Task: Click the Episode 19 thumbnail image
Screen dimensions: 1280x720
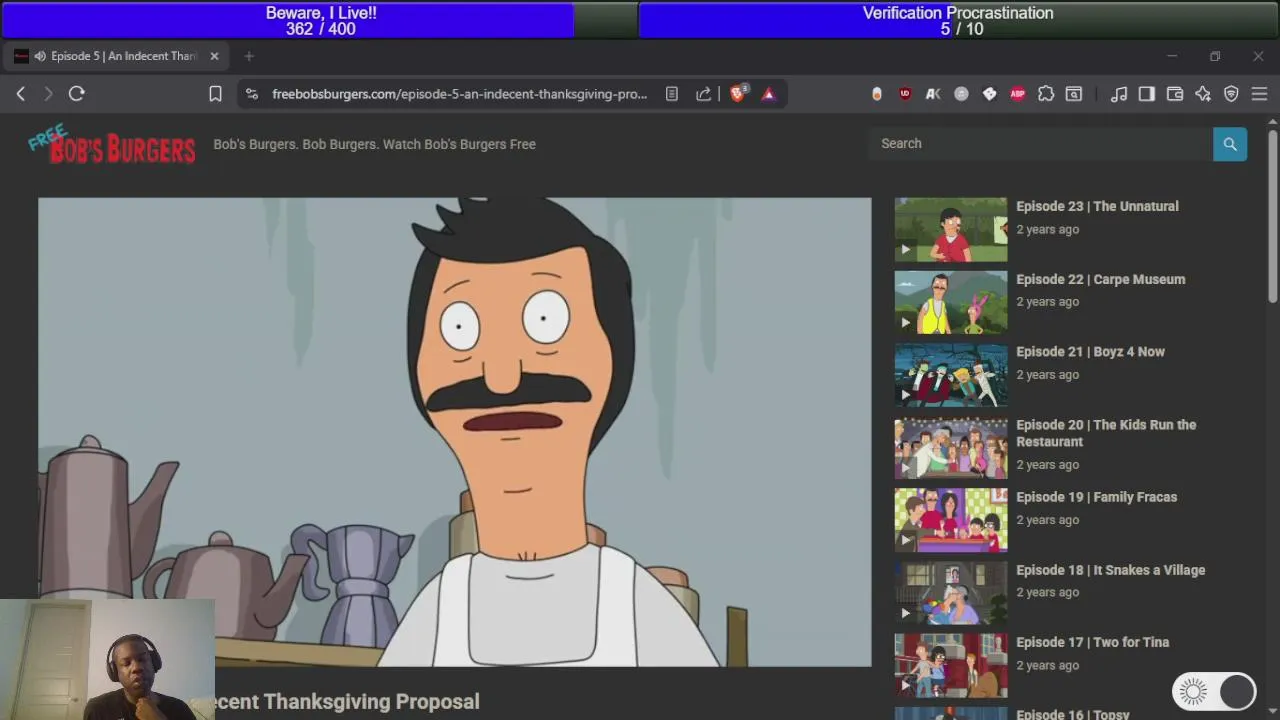Action: pos(951,520)
